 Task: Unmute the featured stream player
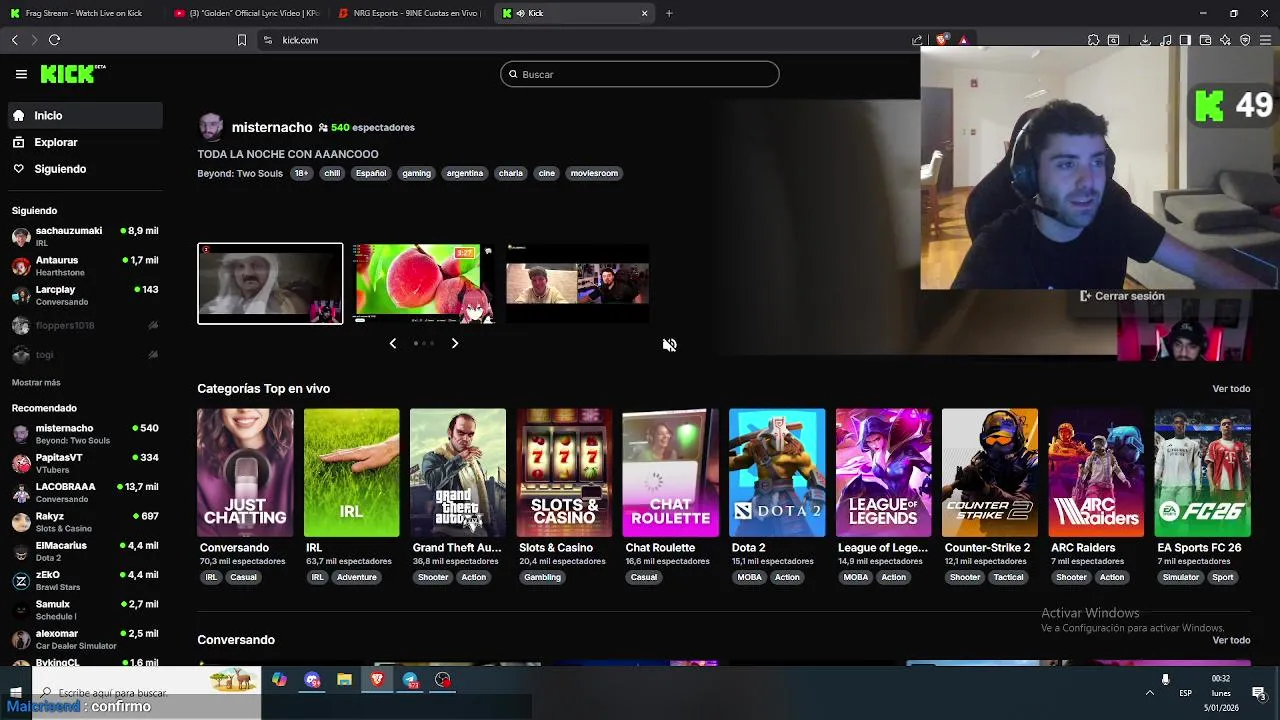669,345
